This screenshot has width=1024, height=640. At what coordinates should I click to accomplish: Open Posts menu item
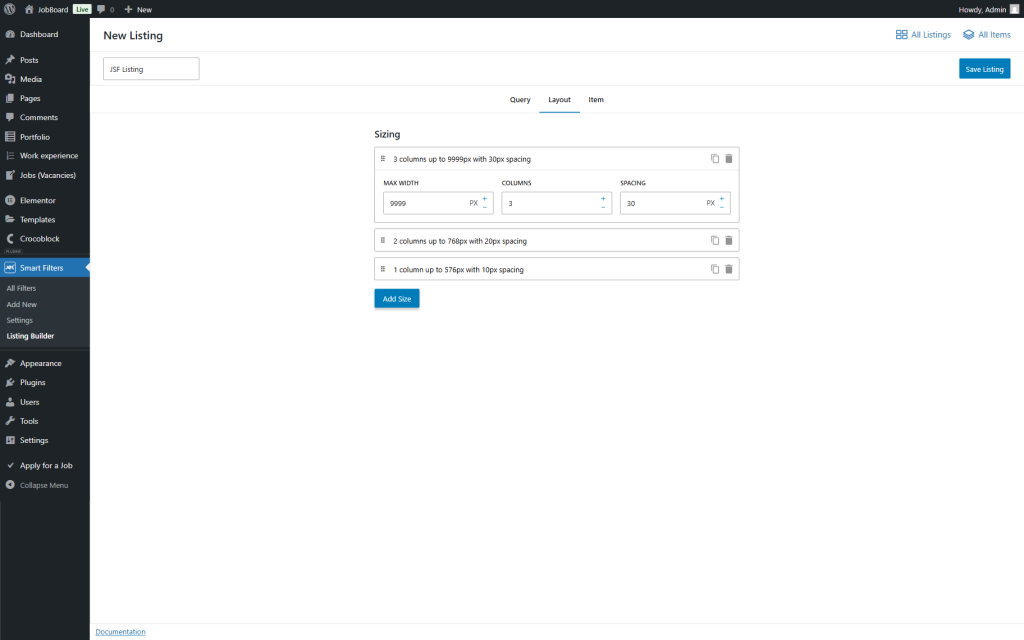pyautogui.click(x=44, y=59)
